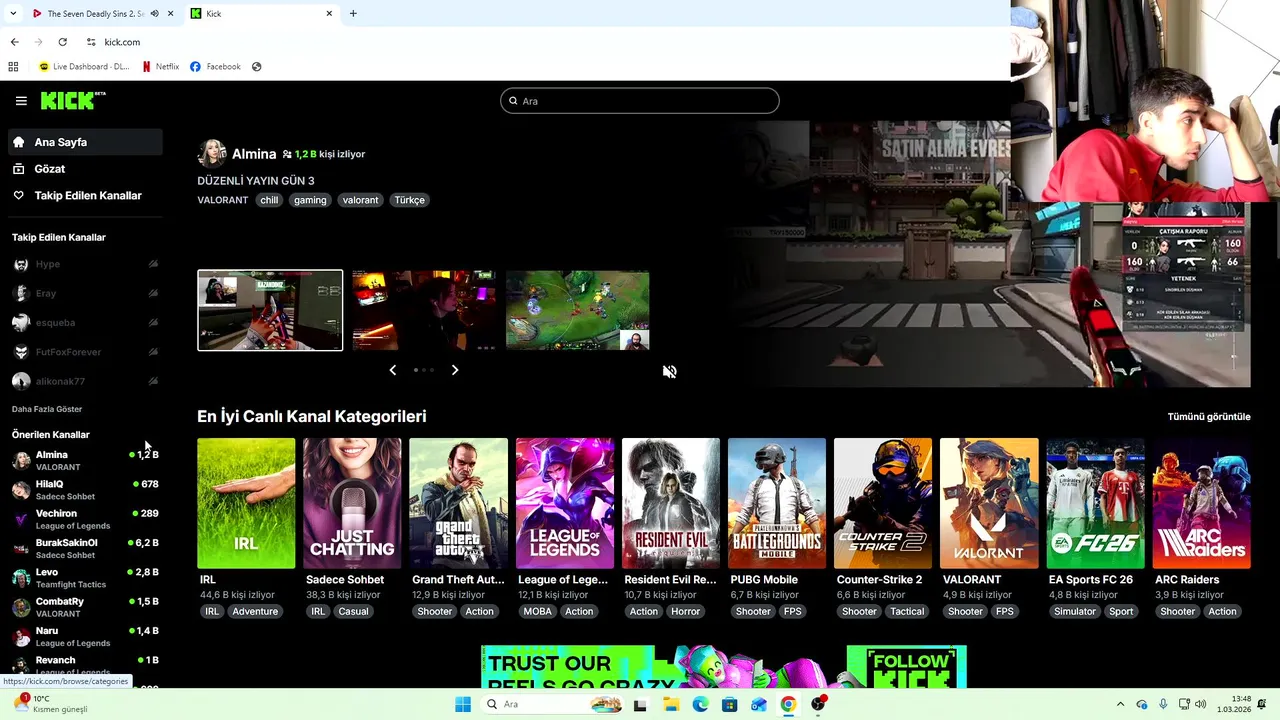Open the browser apps grid shortcut
Viewport: 1280px width, 720px height.
(13, 67)
